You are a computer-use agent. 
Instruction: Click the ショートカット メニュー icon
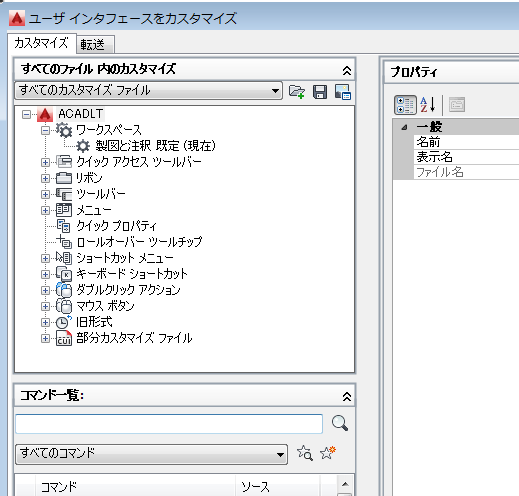click(64, 258)
